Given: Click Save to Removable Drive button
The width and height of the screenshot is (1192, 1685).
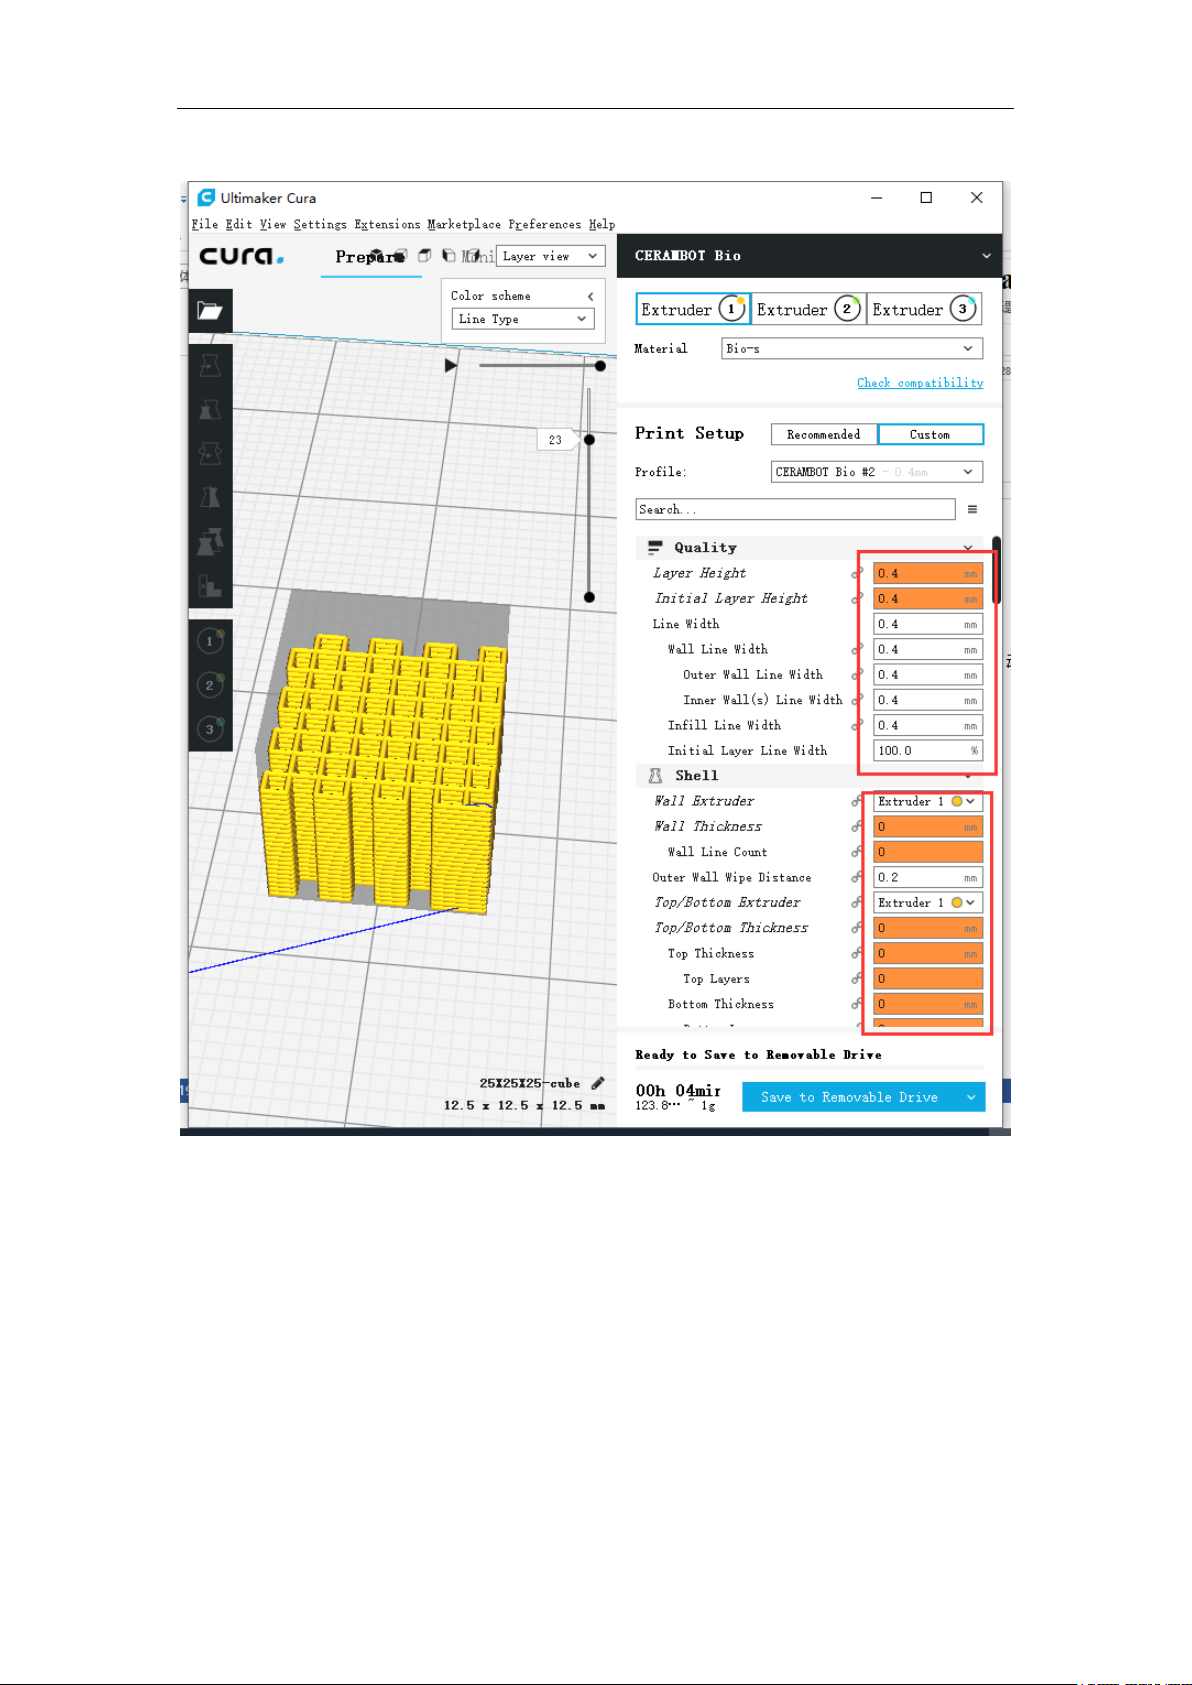Looking at the screenshot, I should (x=850, y=1097).
